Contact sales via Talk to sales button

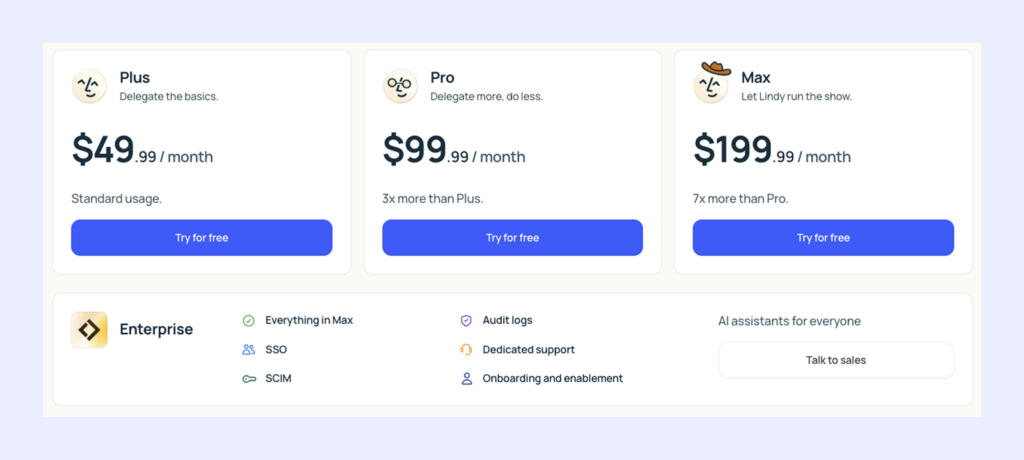(836, 360)
